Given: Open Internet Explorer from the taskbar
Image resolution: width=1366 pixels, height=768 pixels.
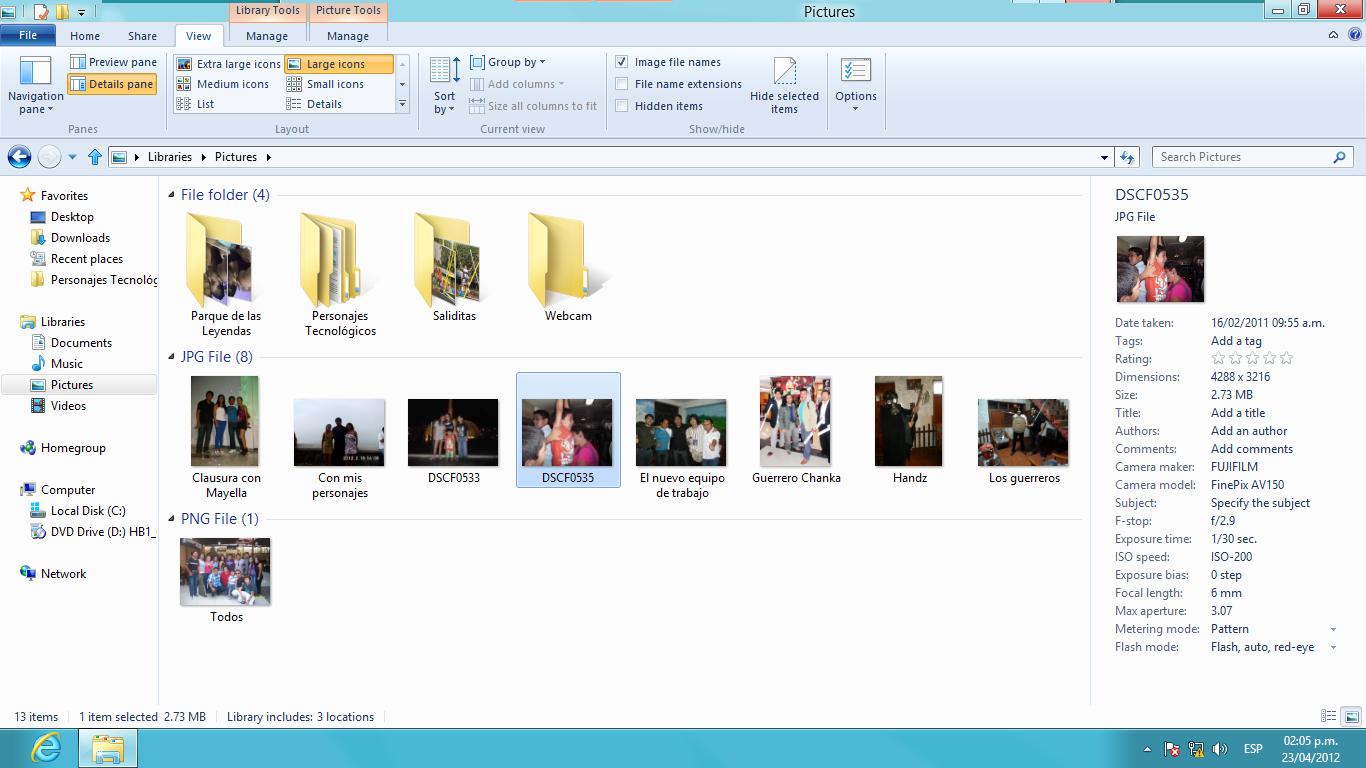Looking at the screenshot, I should 45,748.
